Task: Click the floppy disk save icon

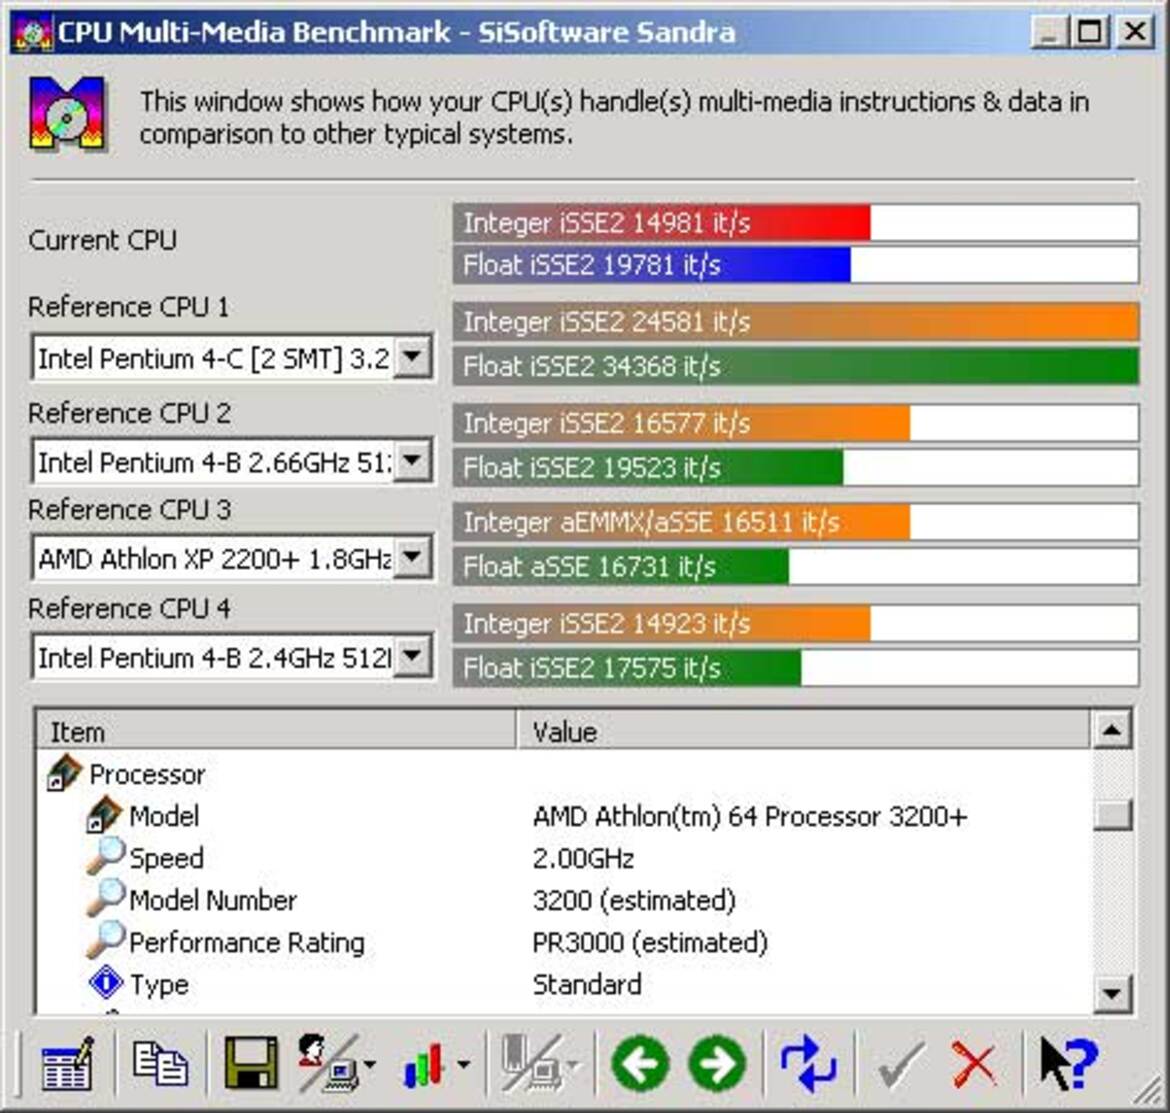Action: click(x=251, y=1064)
